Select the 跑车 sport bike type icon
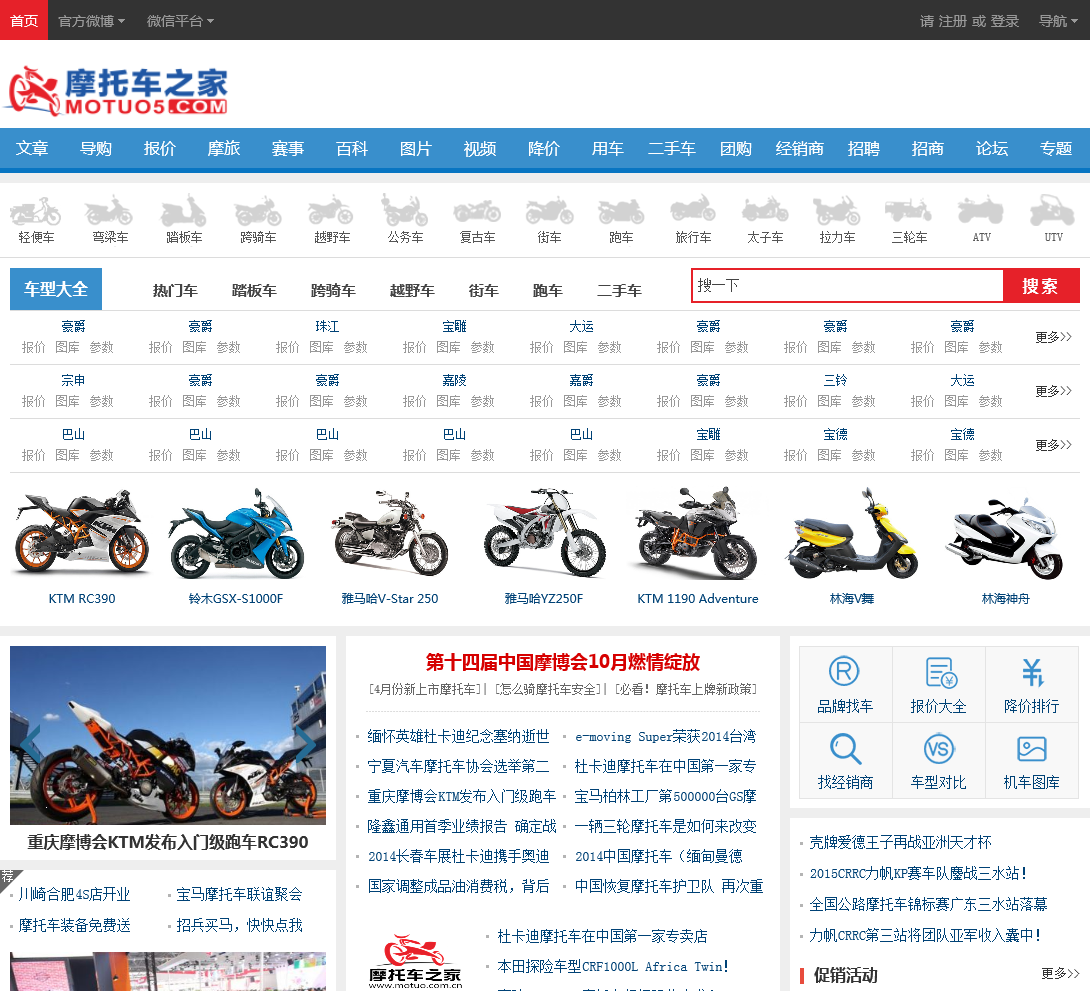1090x991 pixels. coord(621,211)
